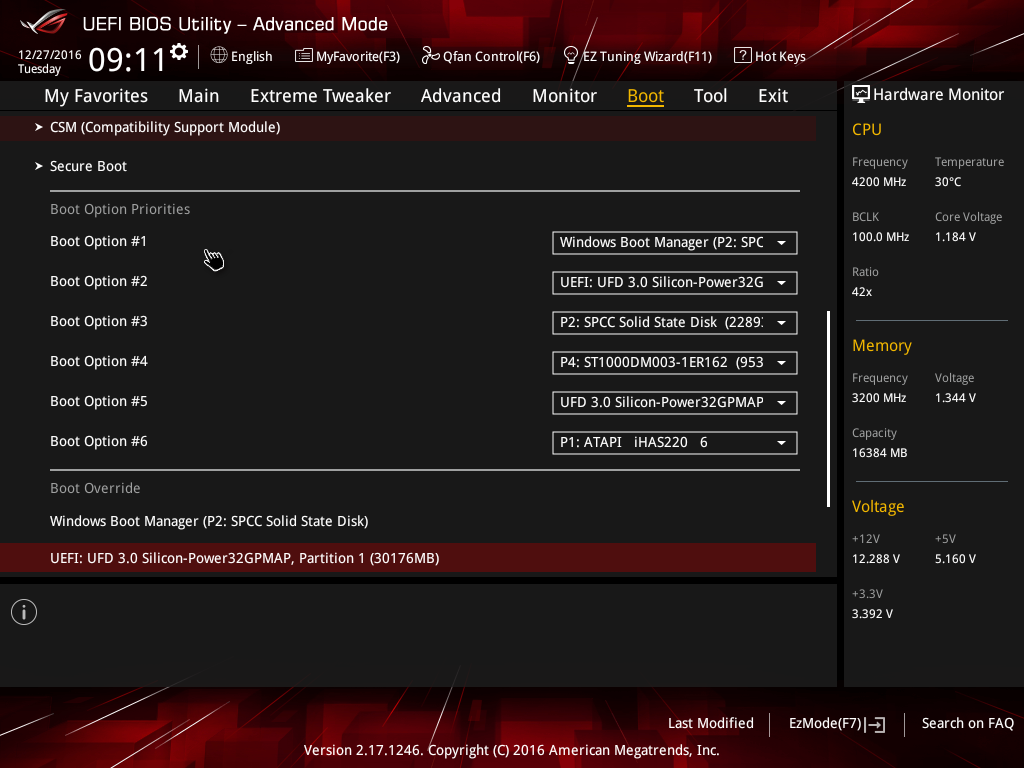The width and height of the screenshot is (1024, 768).
Task: Click the Boot Option #1 label
Action: 99,242
